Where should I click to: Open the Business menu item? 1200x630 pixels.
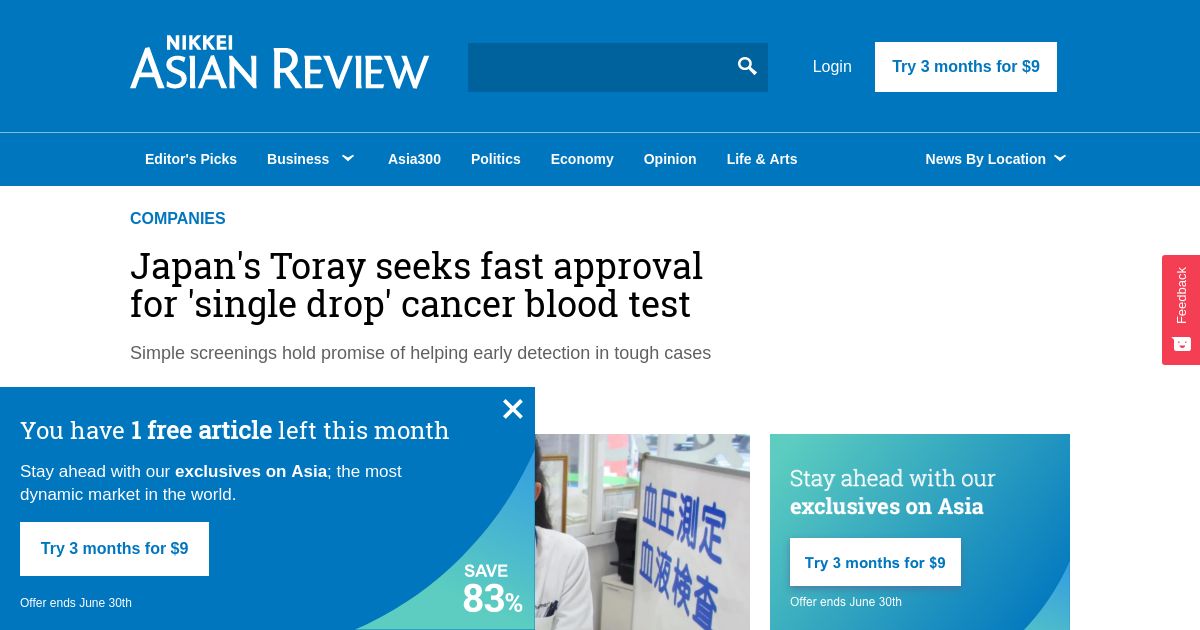[x=298, y=159]
